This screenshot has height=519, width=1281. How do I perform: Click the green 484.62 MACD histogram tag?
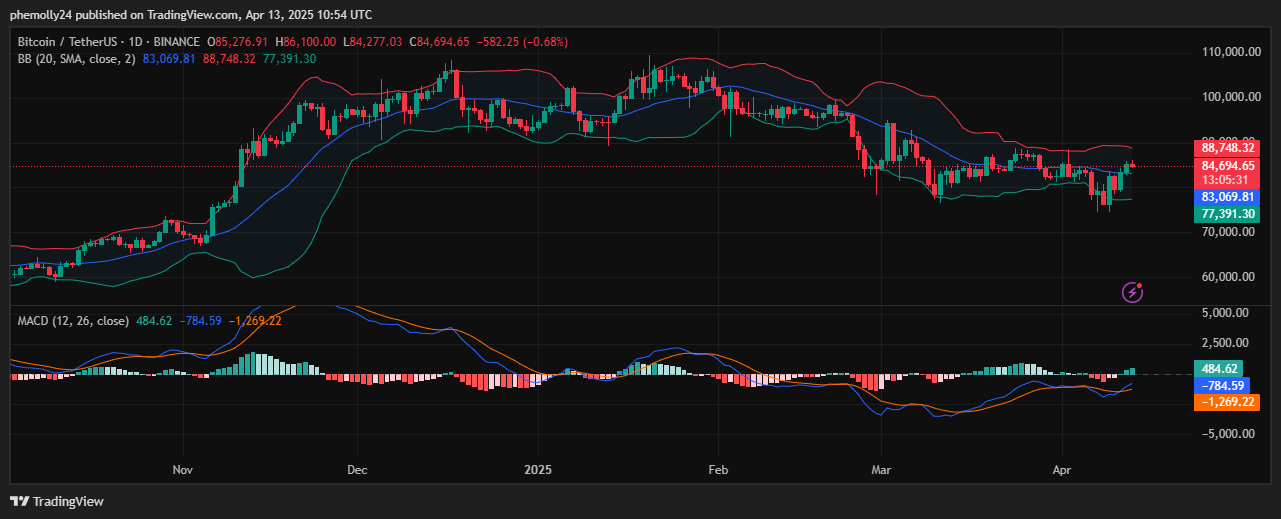click(1222, 368)
